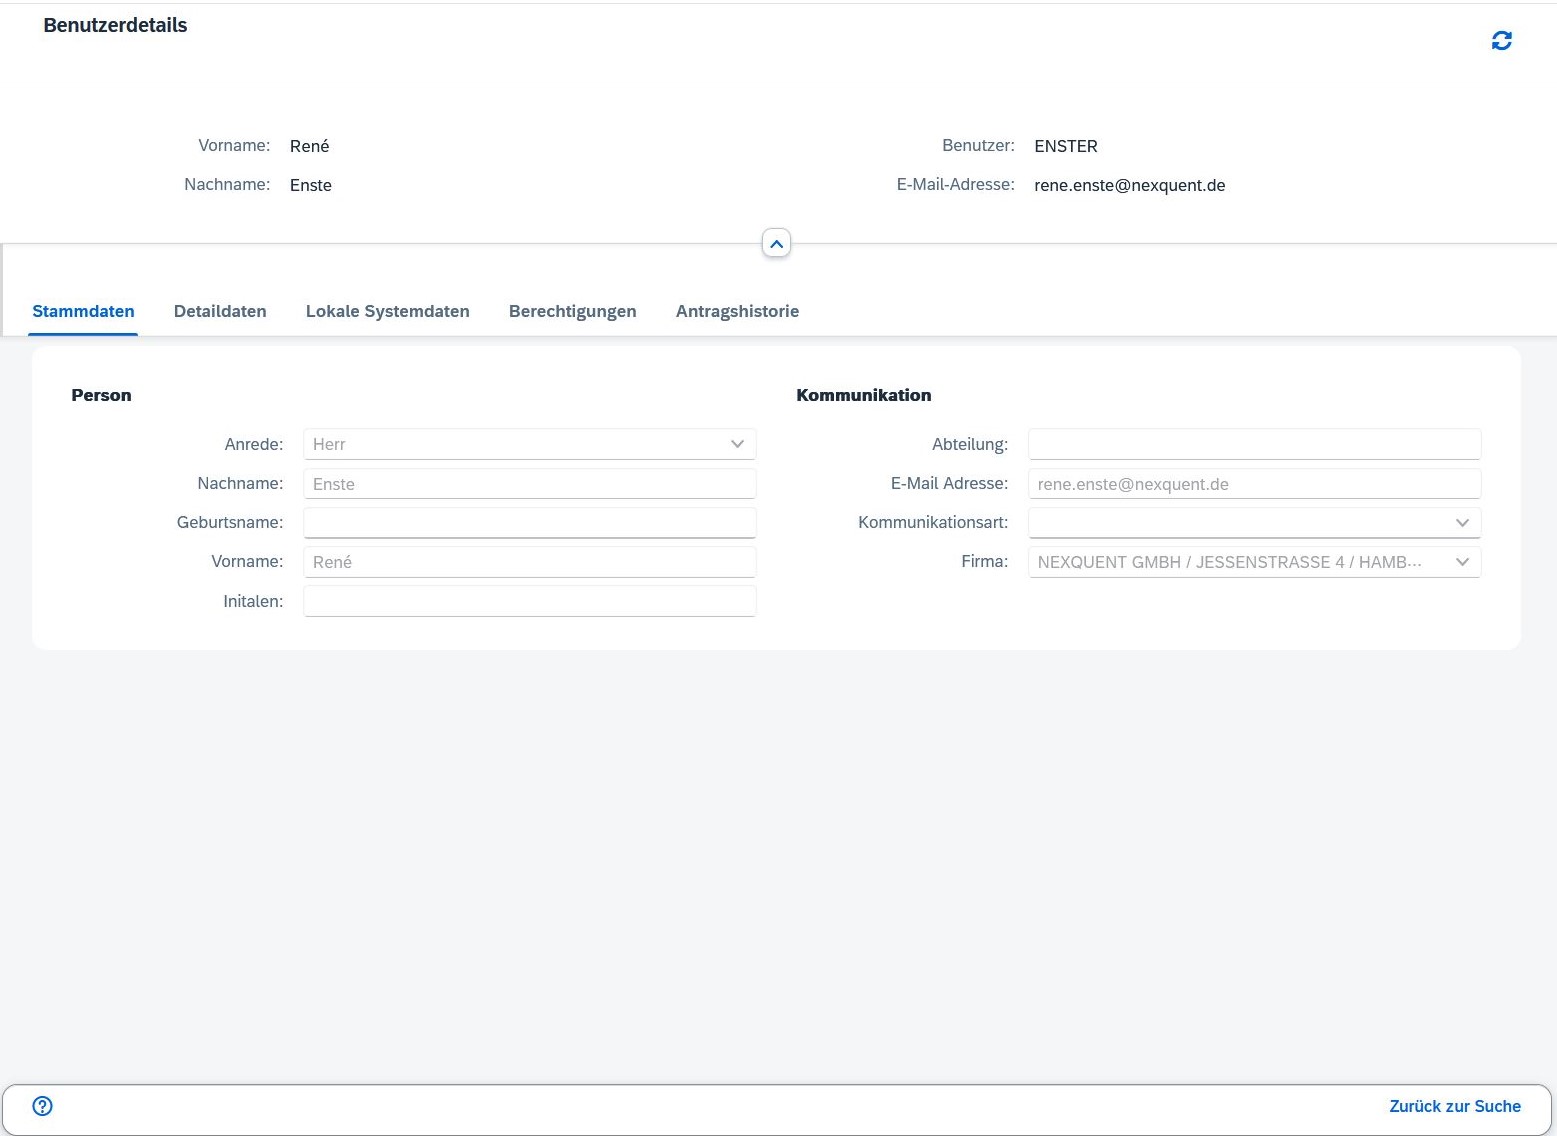View the Antragshistorie tab
This screenshot has width=1557, height=1136.
click(x=737, y=311)
